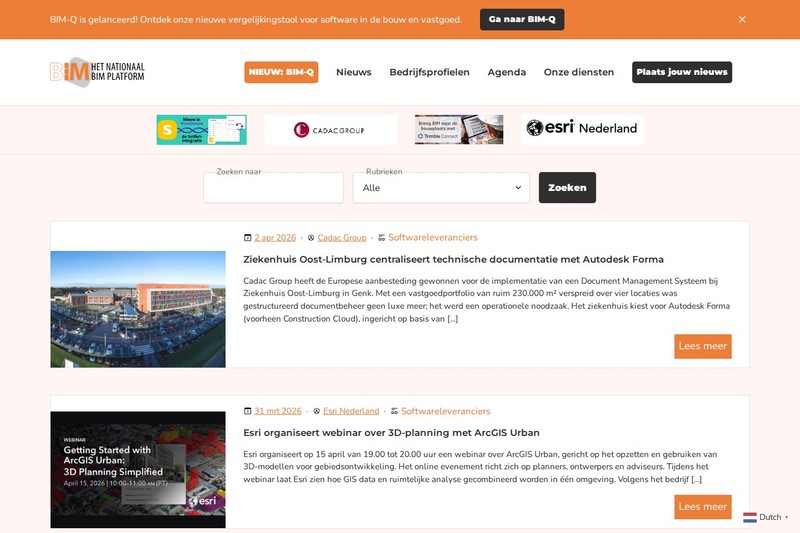Open Softwareleveranciers link in Ziekenhuis article
This screenshot has height=533, width=800.
pos(433,237)
